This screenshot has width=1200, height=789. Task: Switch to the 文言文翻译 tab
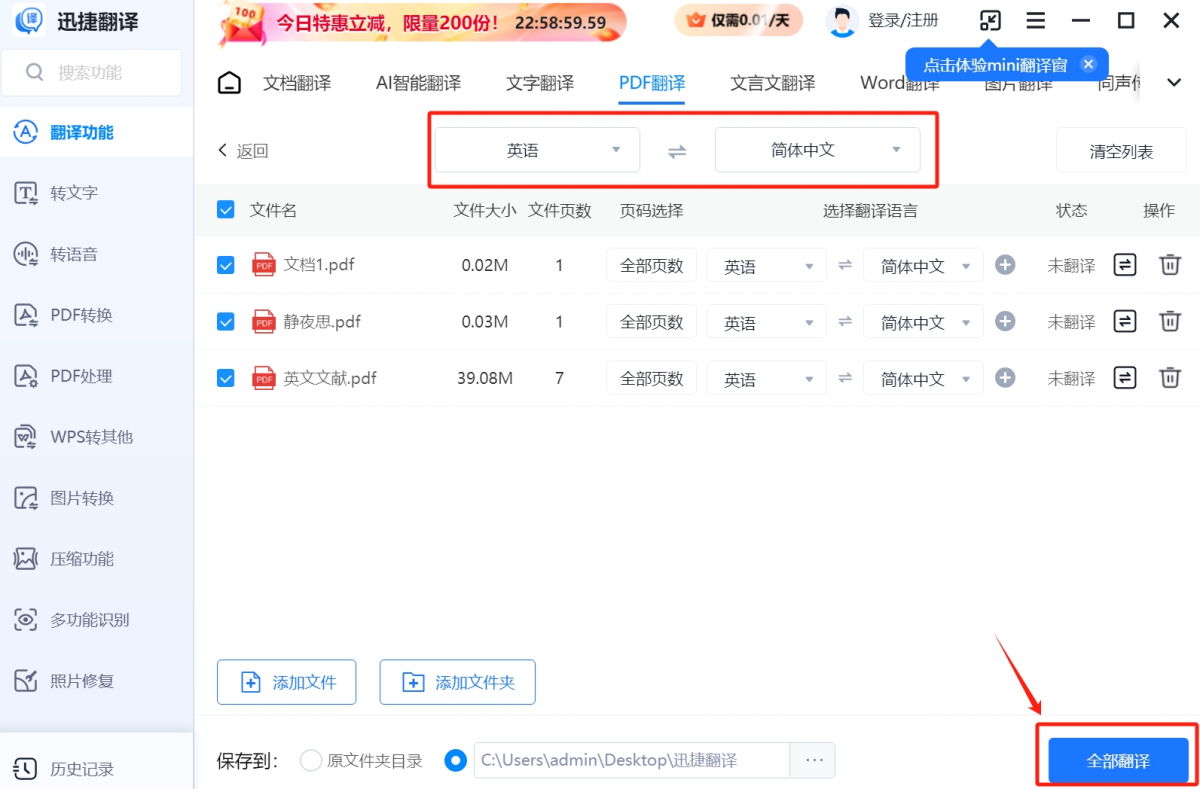point(773,83)
